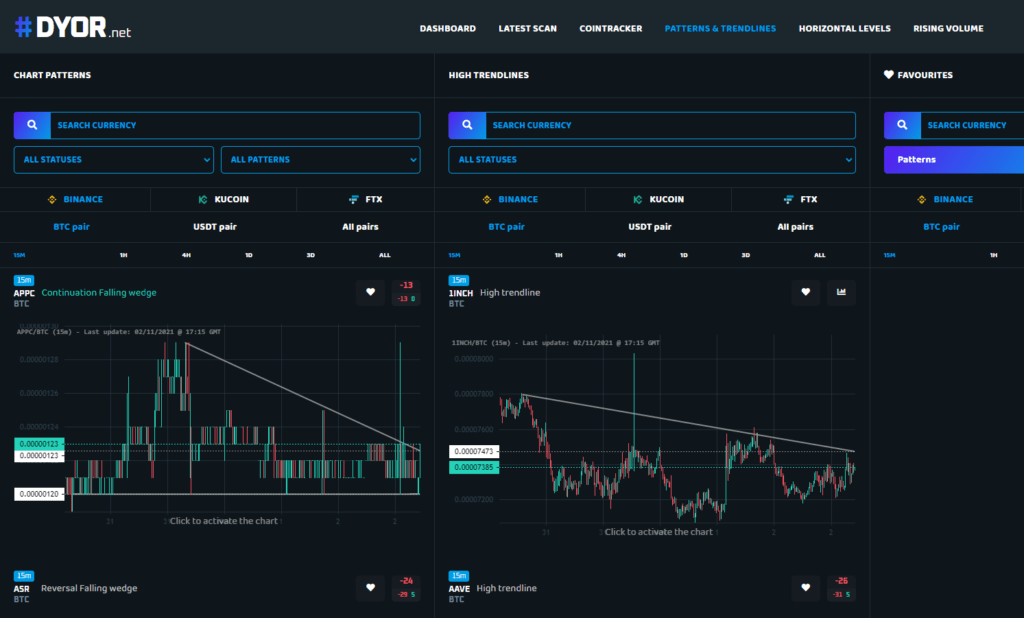
Task: Choose BTC pair in High Trendlines panel
Action: [x=506, y=227]
